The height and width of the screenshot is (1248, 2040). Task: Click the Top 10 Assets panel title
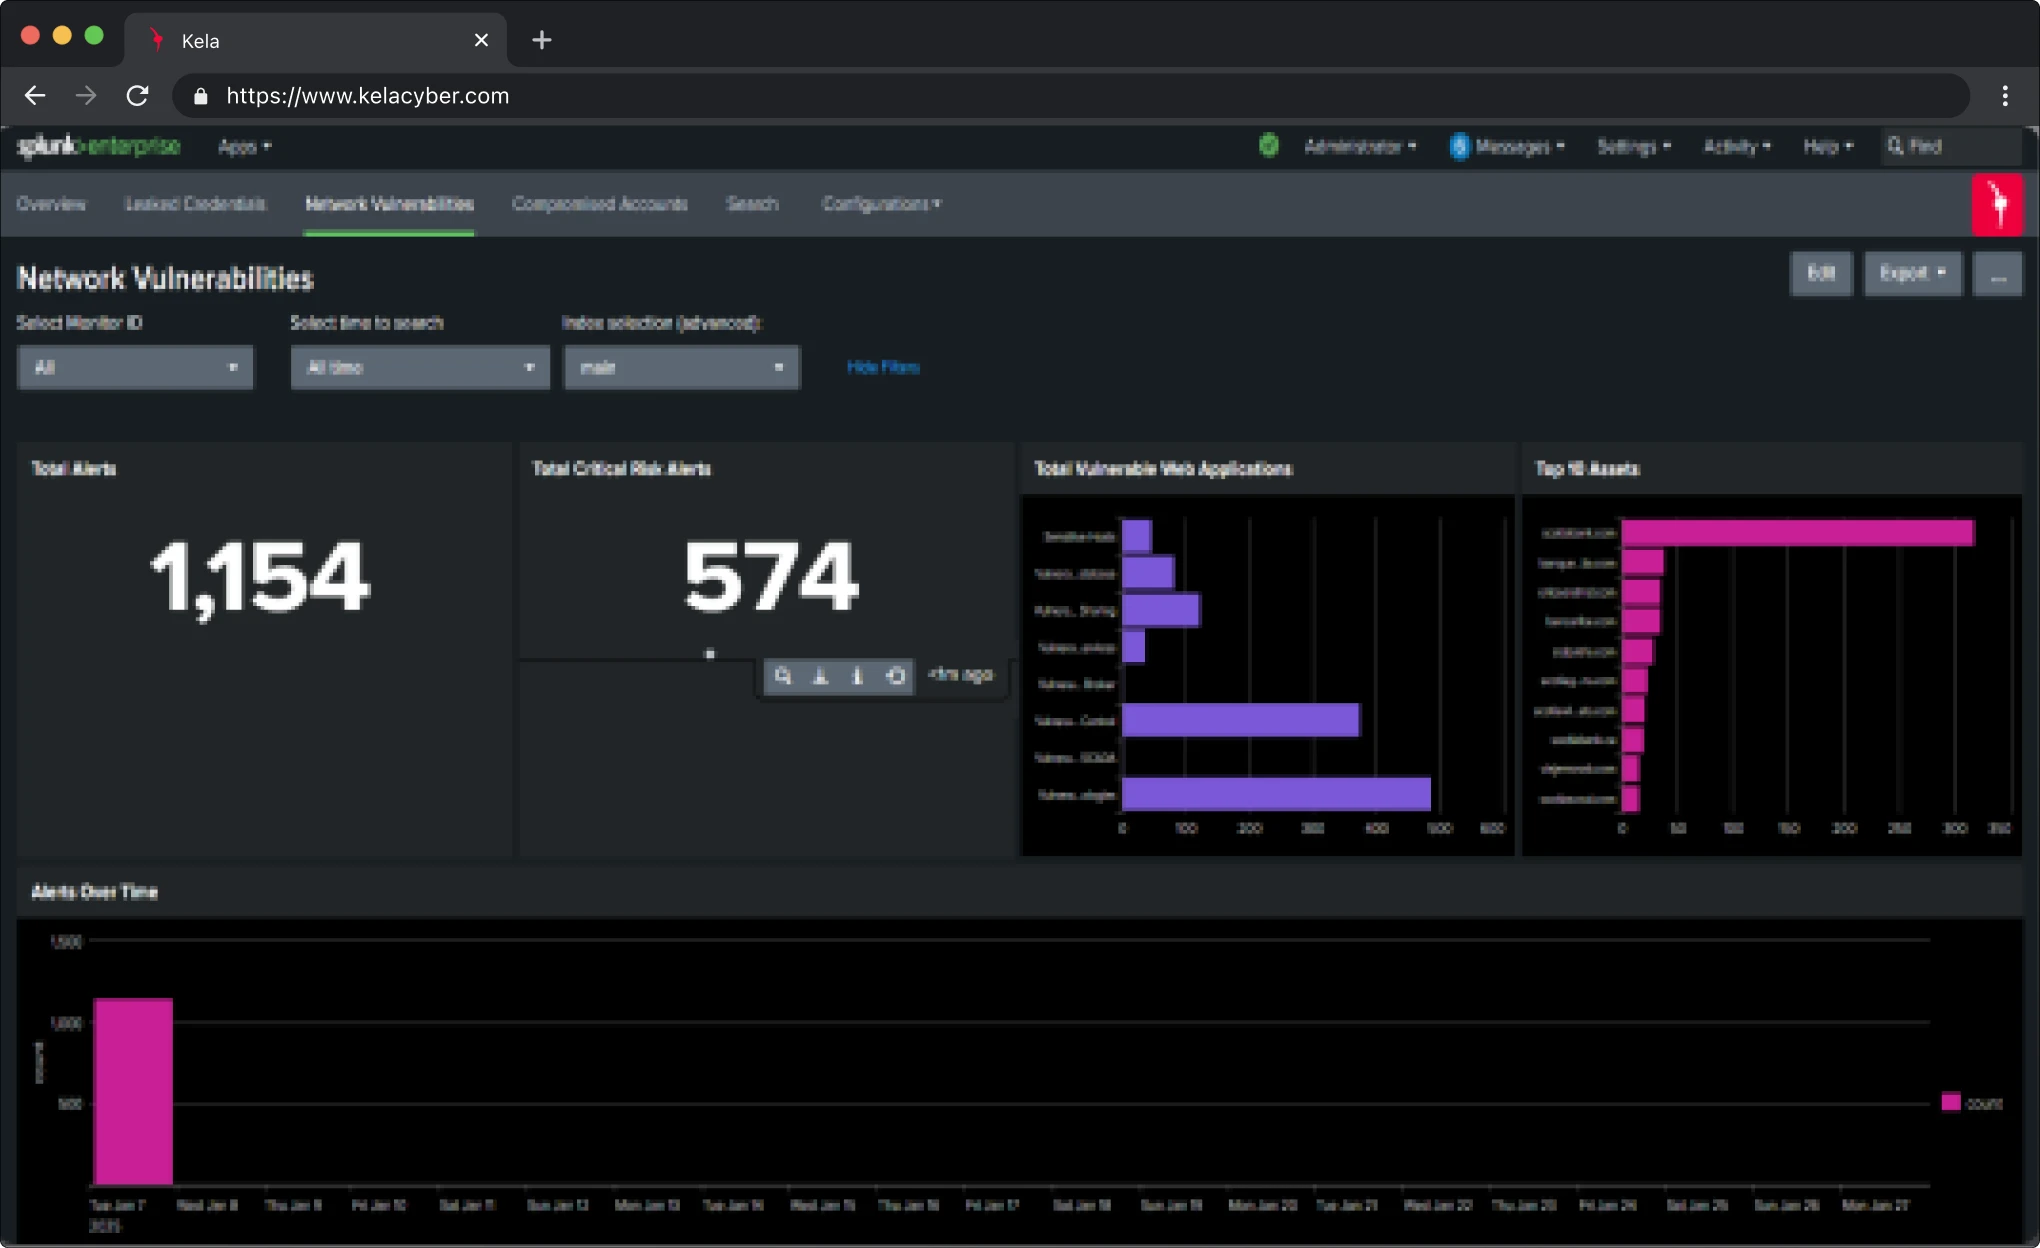tap(1587, 469)
